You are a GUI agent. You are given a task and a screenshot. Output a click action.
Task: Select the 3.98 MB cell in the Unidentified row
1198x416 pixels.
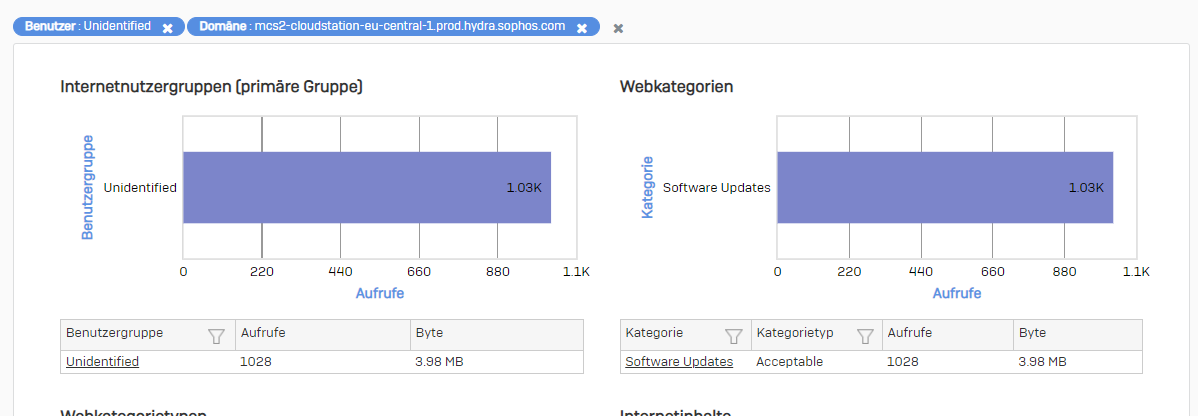click(x=439, y=362)
